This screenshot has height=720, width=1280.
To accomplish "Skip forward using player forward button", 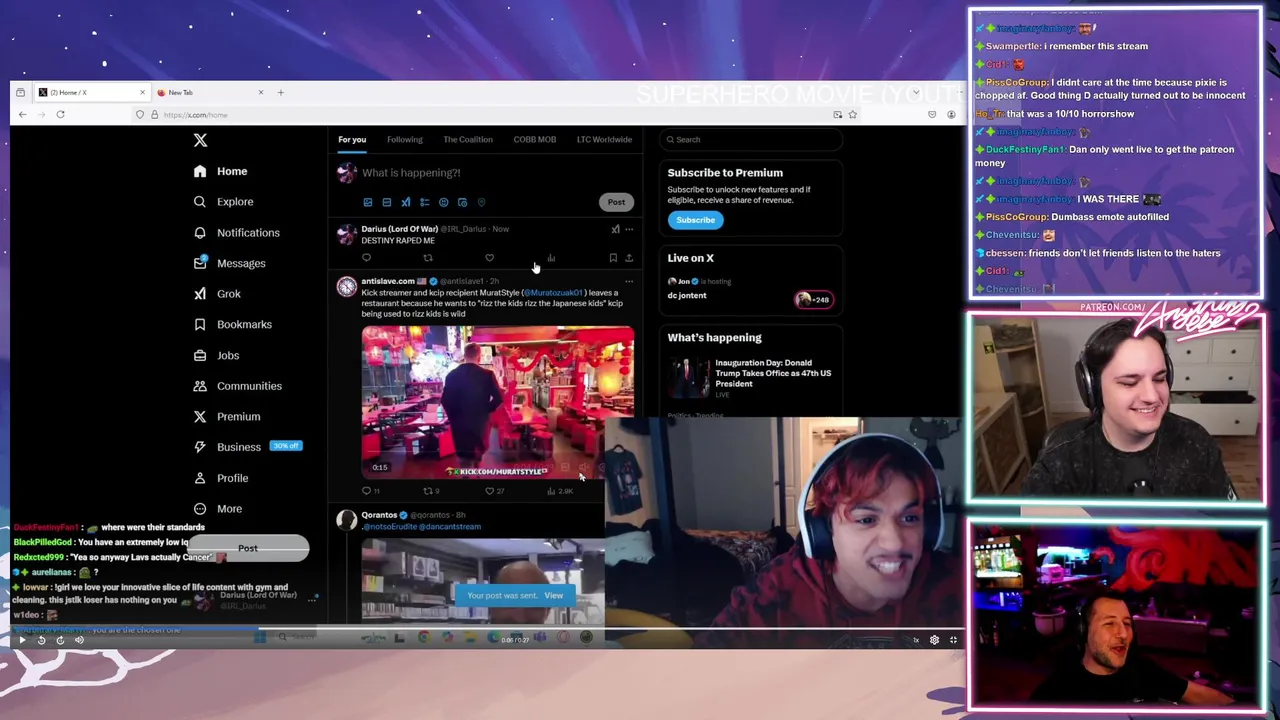I will pyautogui.click(x=60, y=640).
